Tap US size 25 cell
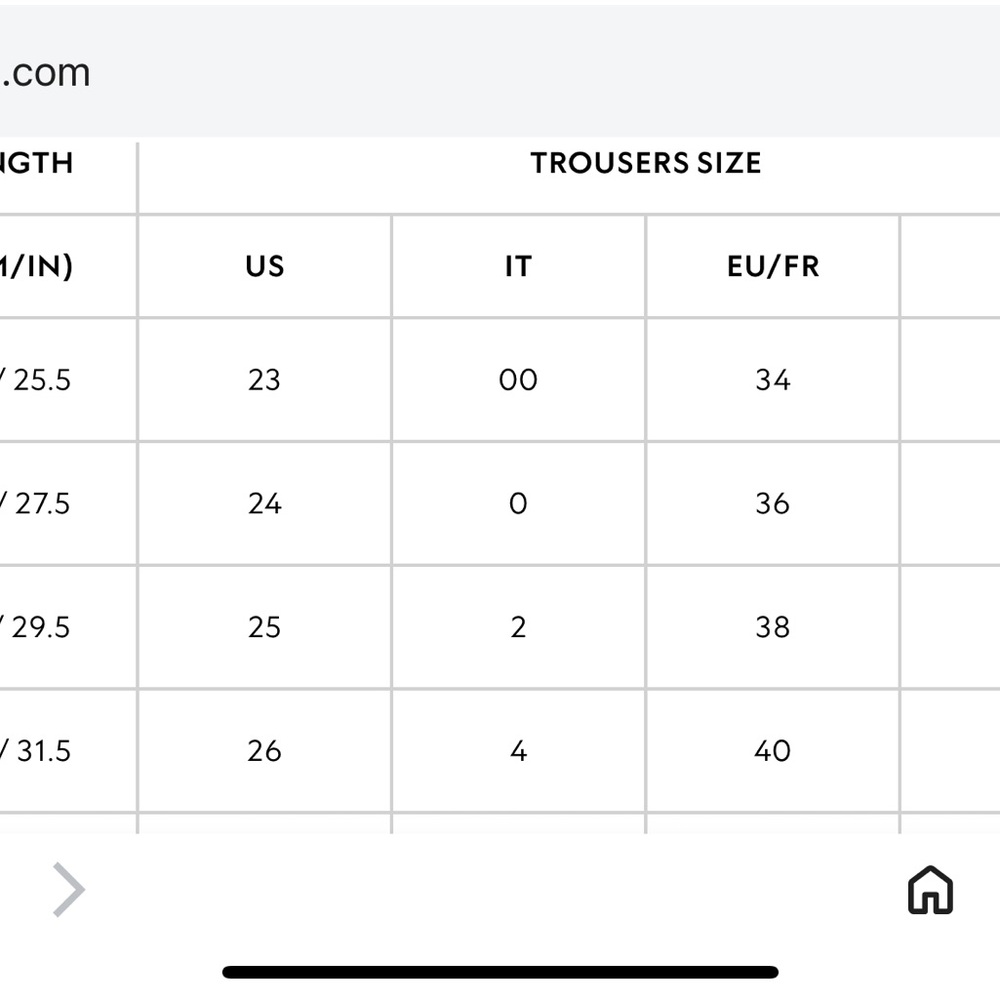Image resolution: width=1000 pixels, height=1000 pixels. coord(265,628)
